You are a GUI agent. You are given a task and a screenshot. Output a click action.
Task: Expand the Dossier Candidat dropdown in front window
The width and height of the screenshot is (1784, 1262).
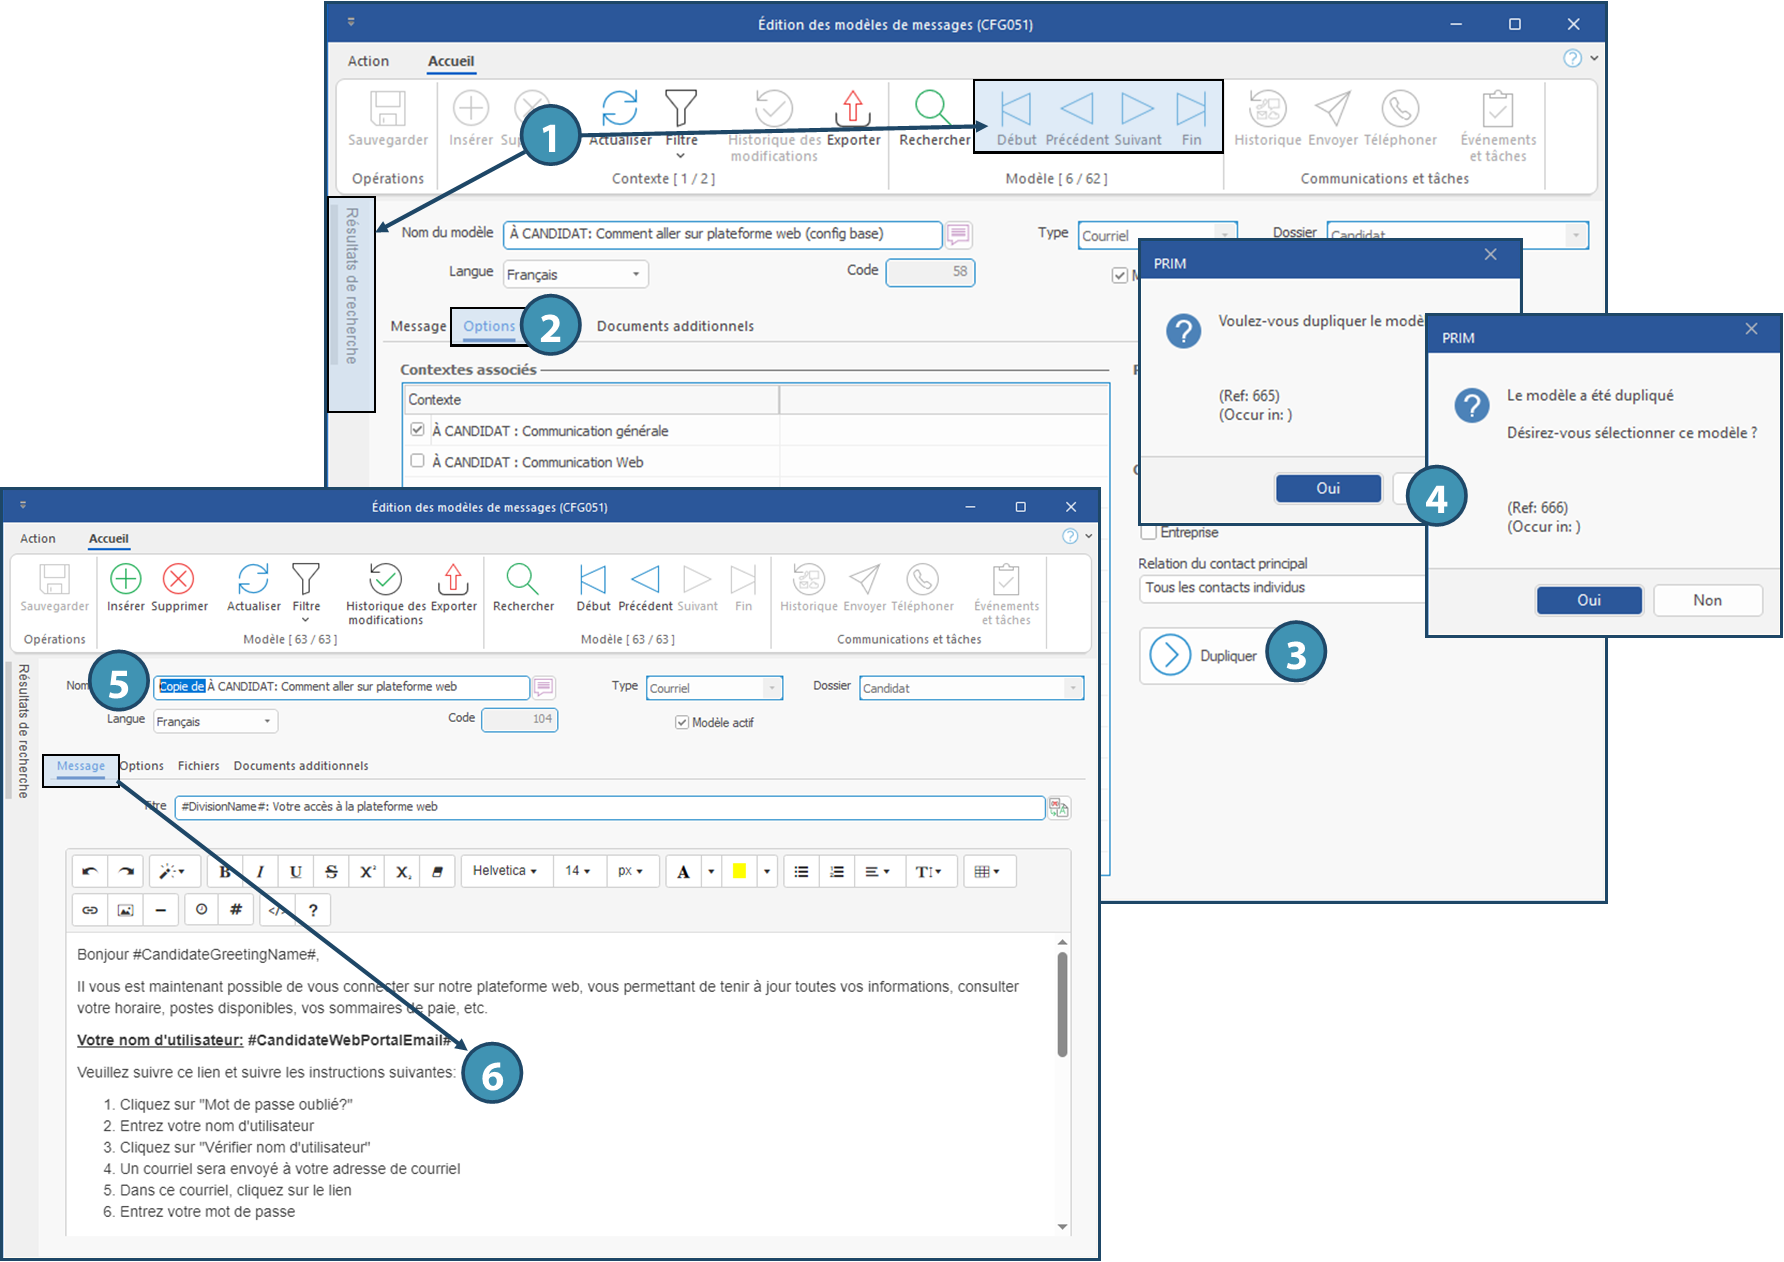[1072, 688]
